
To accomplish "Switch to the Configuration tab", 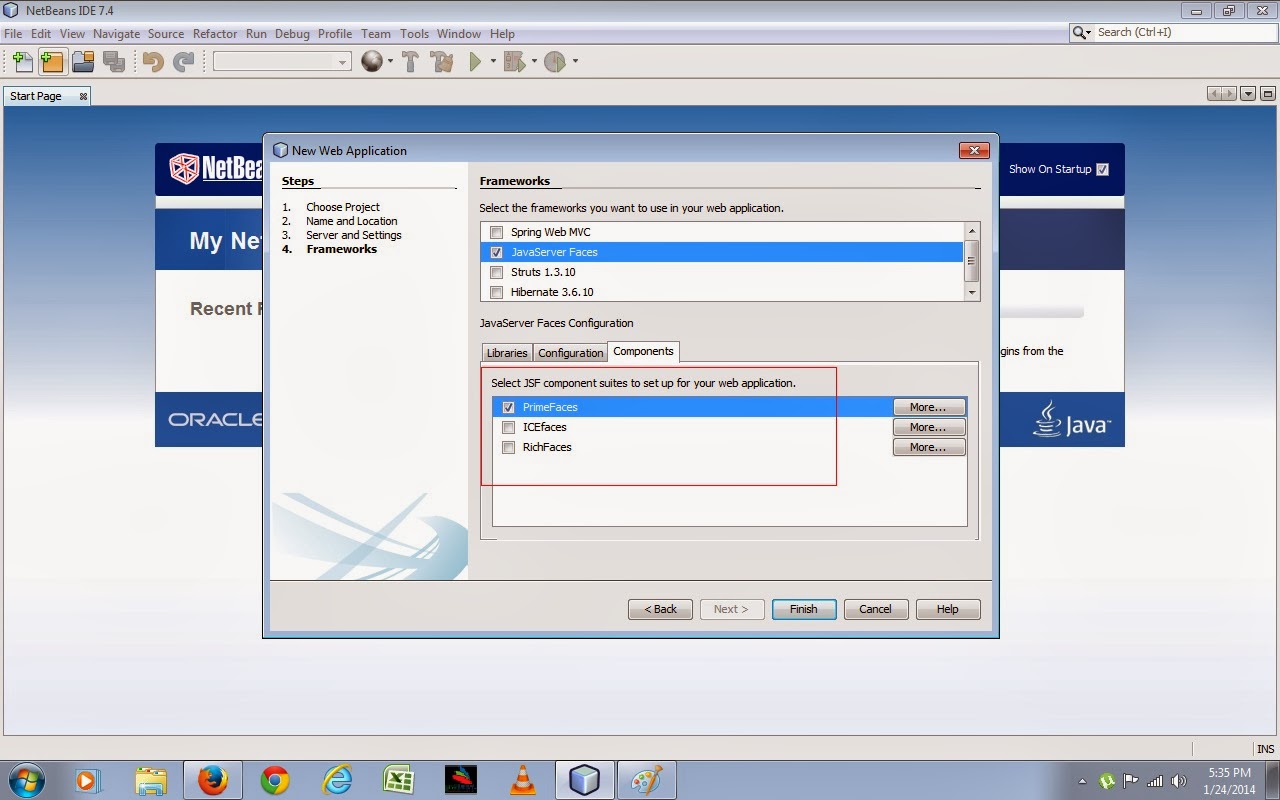I will [x=571, y=353].
